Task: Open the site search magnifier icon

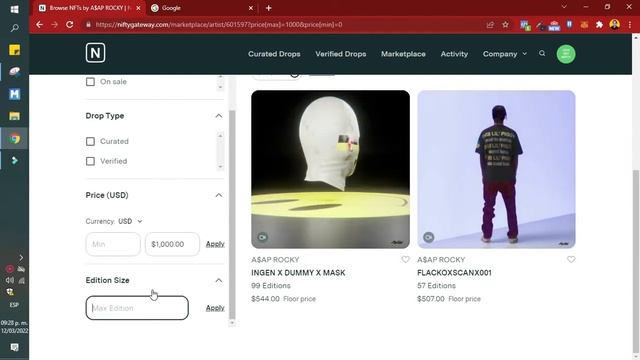Action: pos(542,53)
